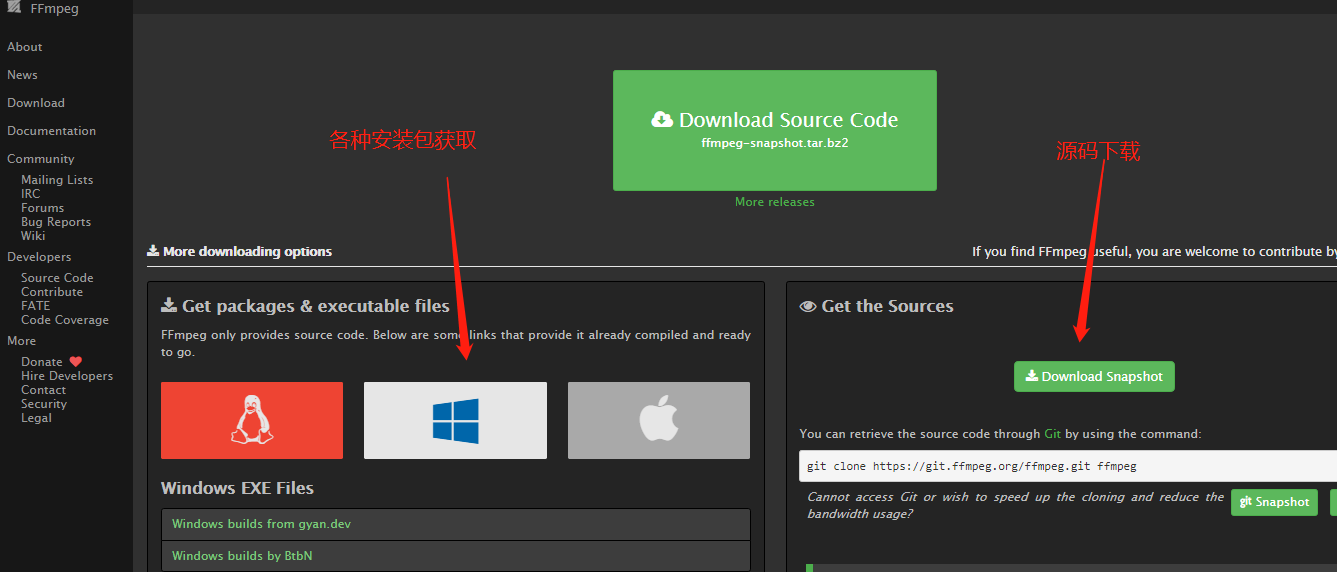Open Security sidebar link
The height and width of the screenshot is (572, 1337).
coord(44,404)
